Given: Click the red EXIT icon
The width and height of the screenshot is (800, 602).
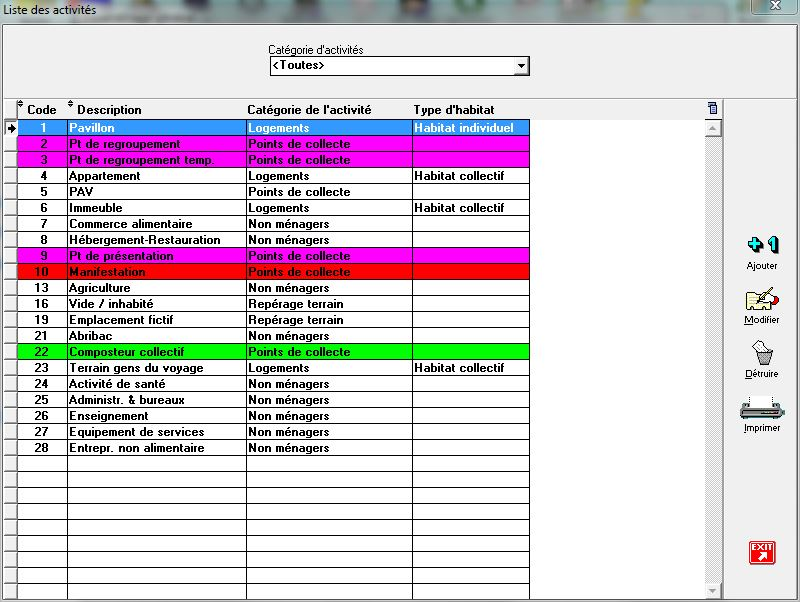Looking at the screenshot, I should click(x=762, y=552).
